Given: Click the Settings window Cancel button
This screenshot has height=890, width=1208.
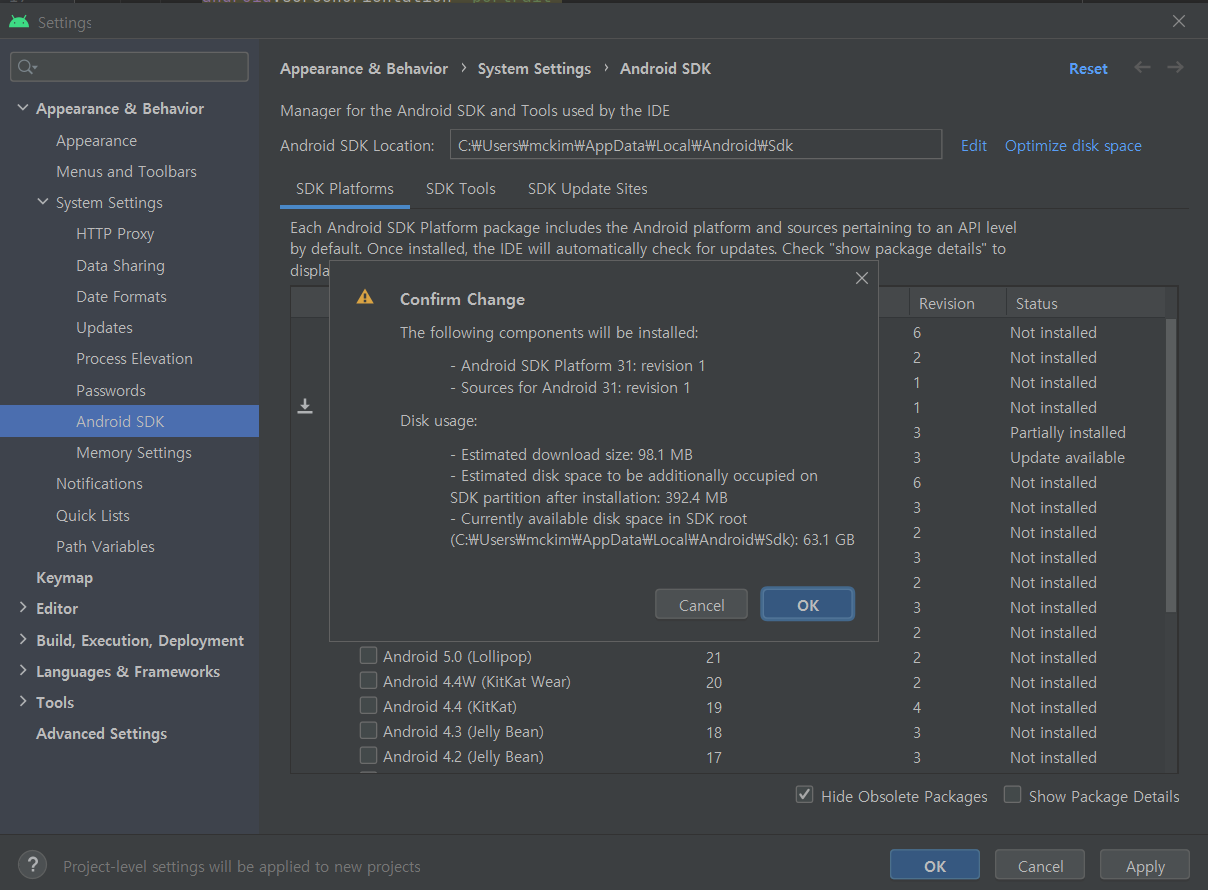Looking at the screenshot, I should [x=1041, y=866].
